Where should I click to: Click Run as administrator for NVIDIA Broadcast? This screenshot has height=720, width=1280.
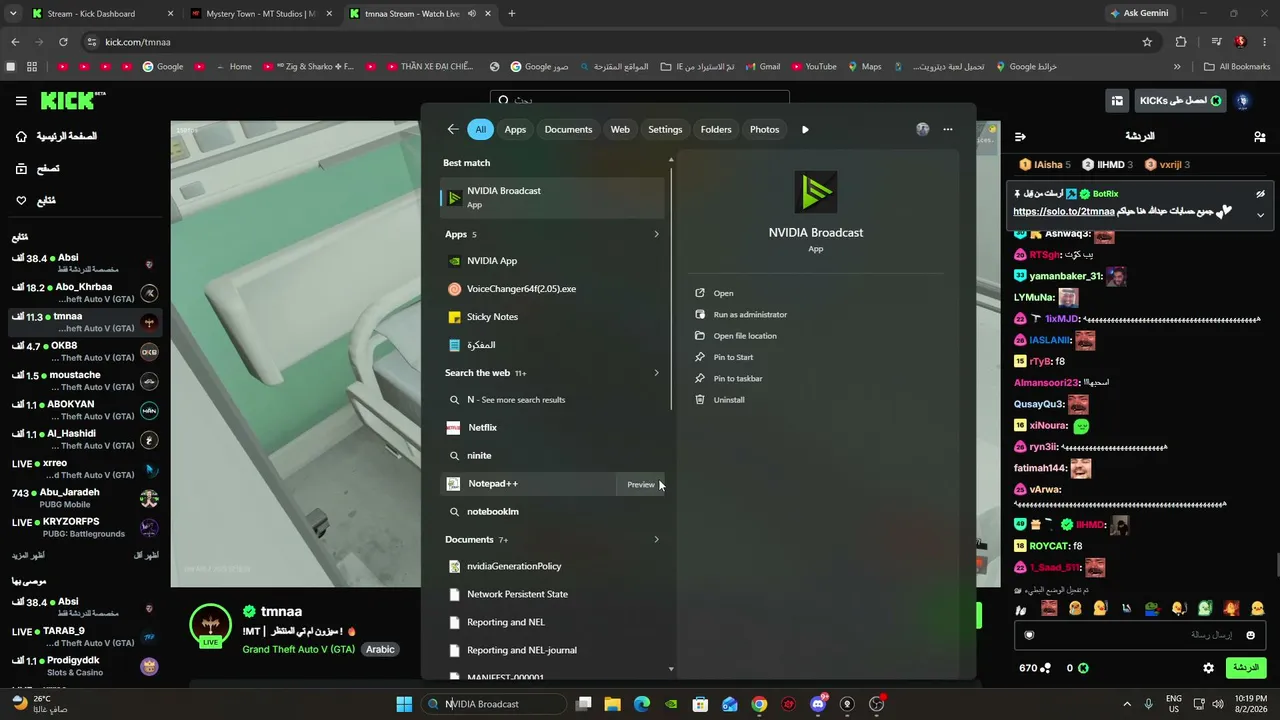(741, 315)
